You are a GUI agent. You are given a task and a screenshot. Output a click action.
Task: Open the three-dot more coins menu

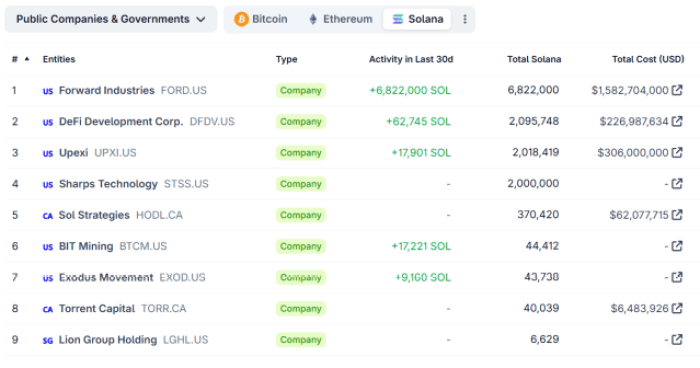pos(465,19)
